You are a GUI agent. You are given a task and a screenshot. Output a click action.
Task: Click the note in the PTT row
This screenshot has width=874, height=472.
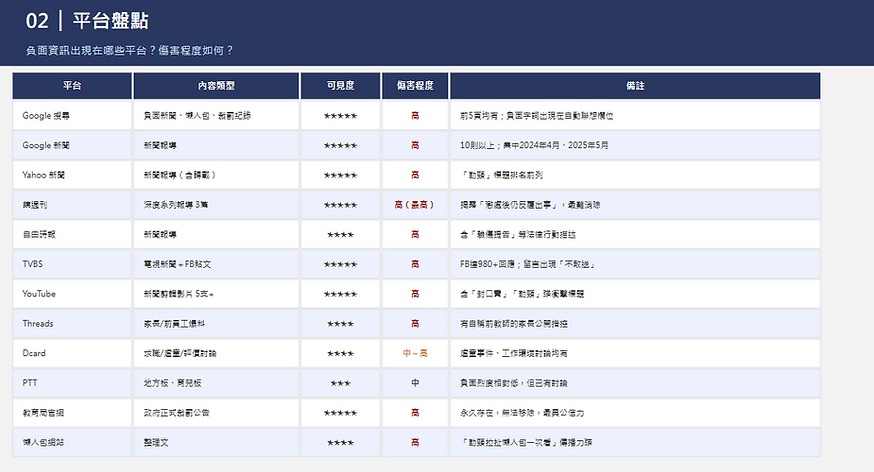(x=635, y=383)
